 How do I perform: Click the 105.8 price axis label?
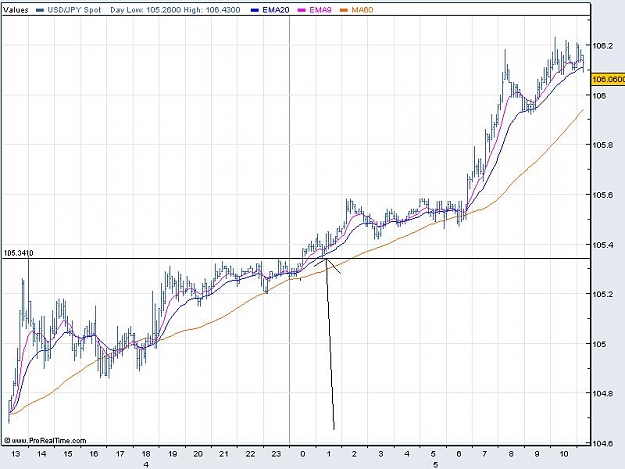pyautogui.click(x=603, y=145)
